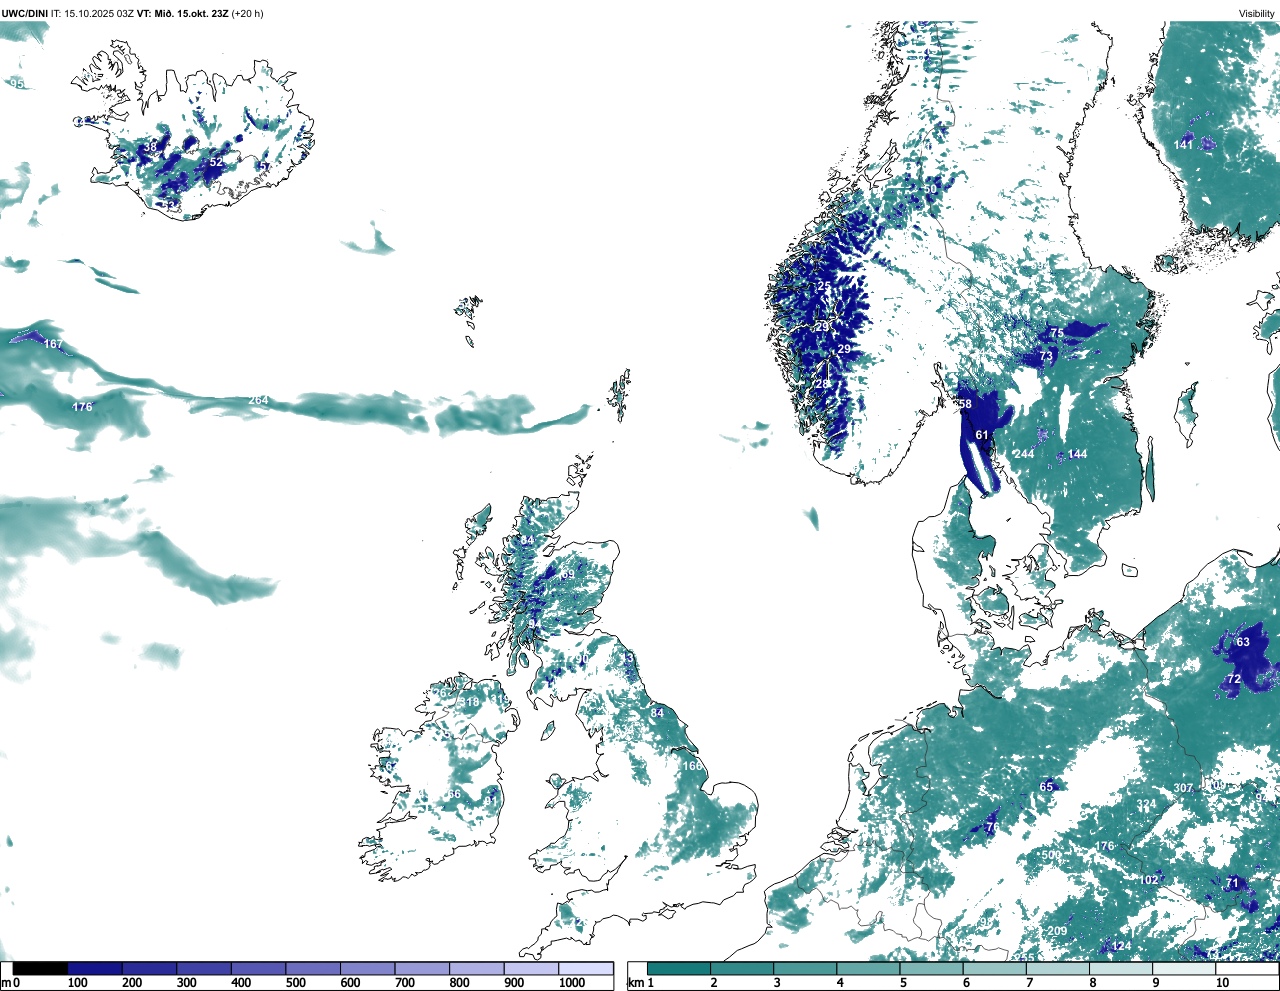Screen dimensions: 1280x991
Task: Pick the dark teal 1–2 km legend swatch
Action: pyautogui.click(x=679, y=969)
